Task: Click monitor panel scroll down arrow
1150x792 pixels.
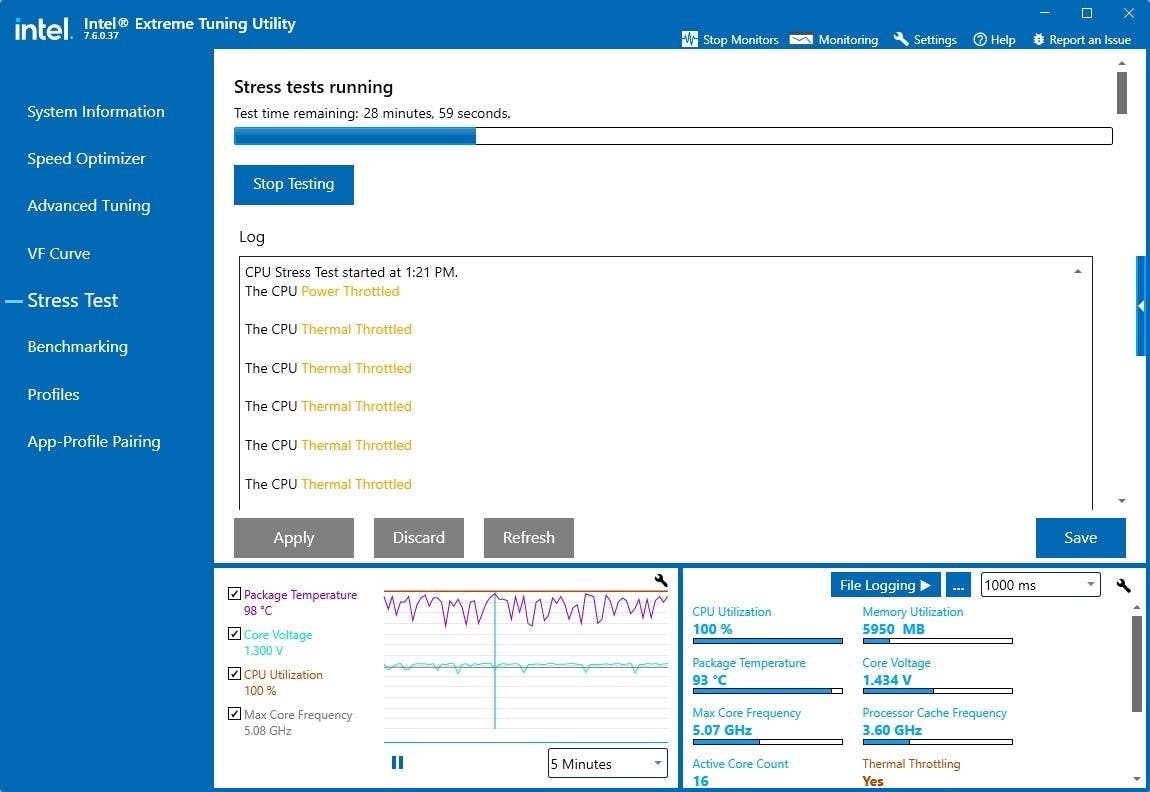Action: (x=1137, y=778)
